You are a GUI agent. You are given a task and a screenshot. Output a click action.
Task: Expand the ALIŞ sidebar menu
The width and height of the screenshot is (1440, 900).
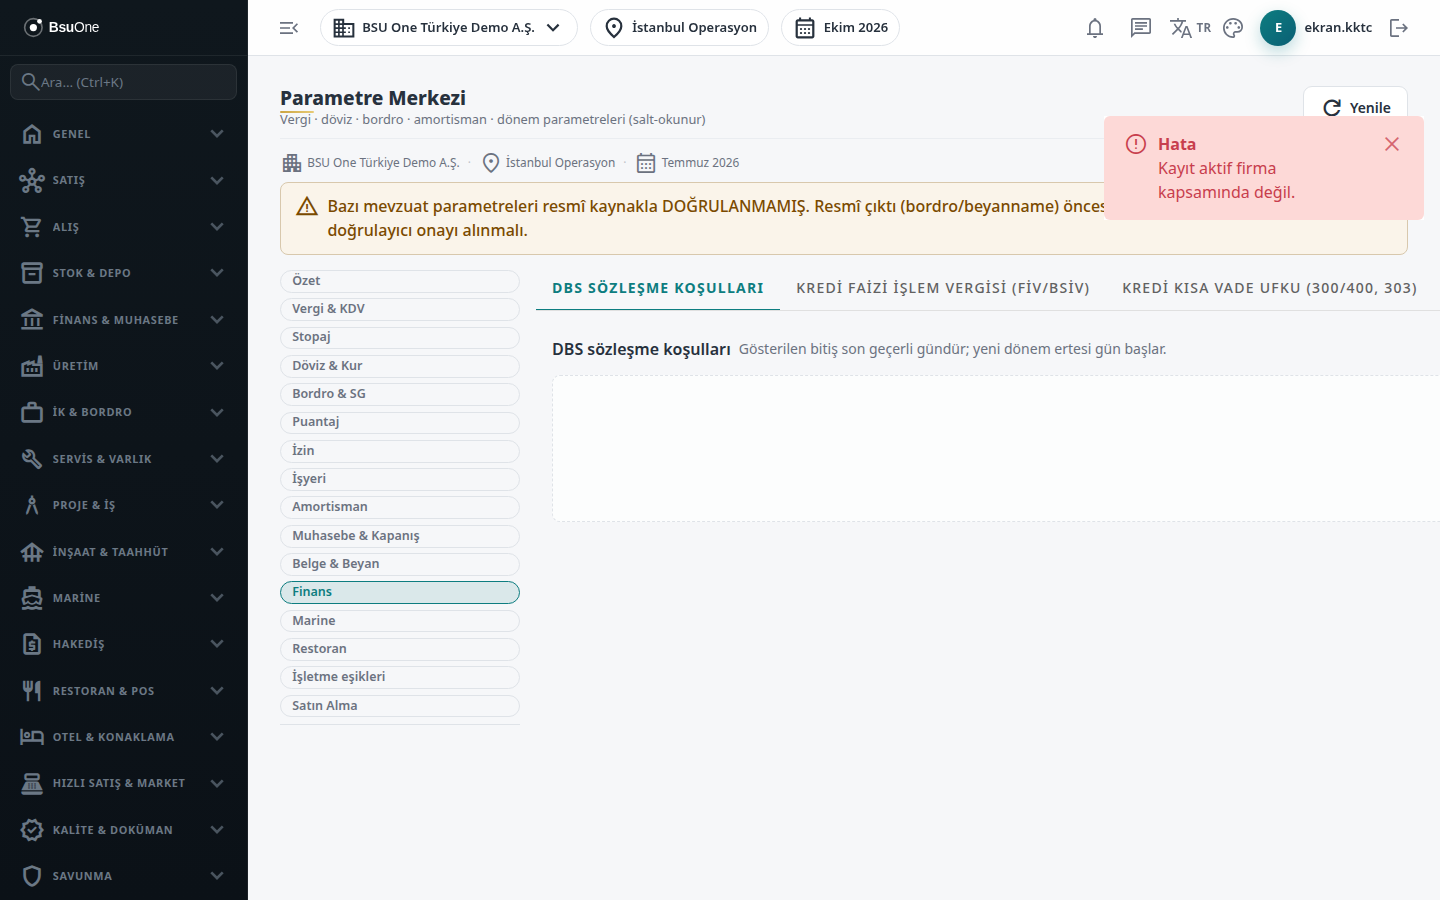[x=124, y=227]
